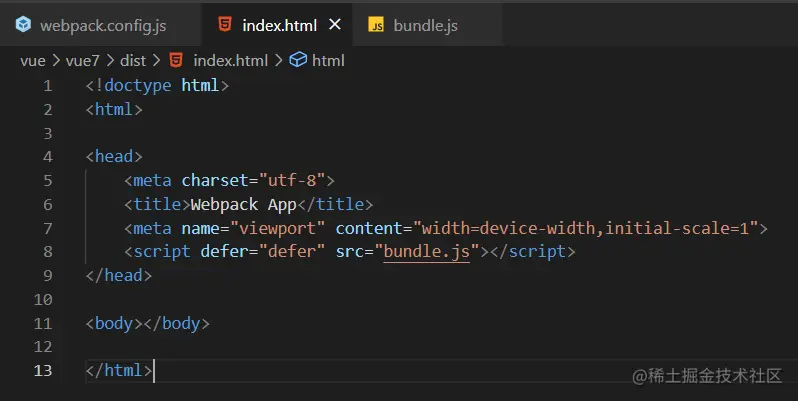Expand breadcrumb chevron before html symbol
This screenshot has height=401, width=798.
point(278,61)
